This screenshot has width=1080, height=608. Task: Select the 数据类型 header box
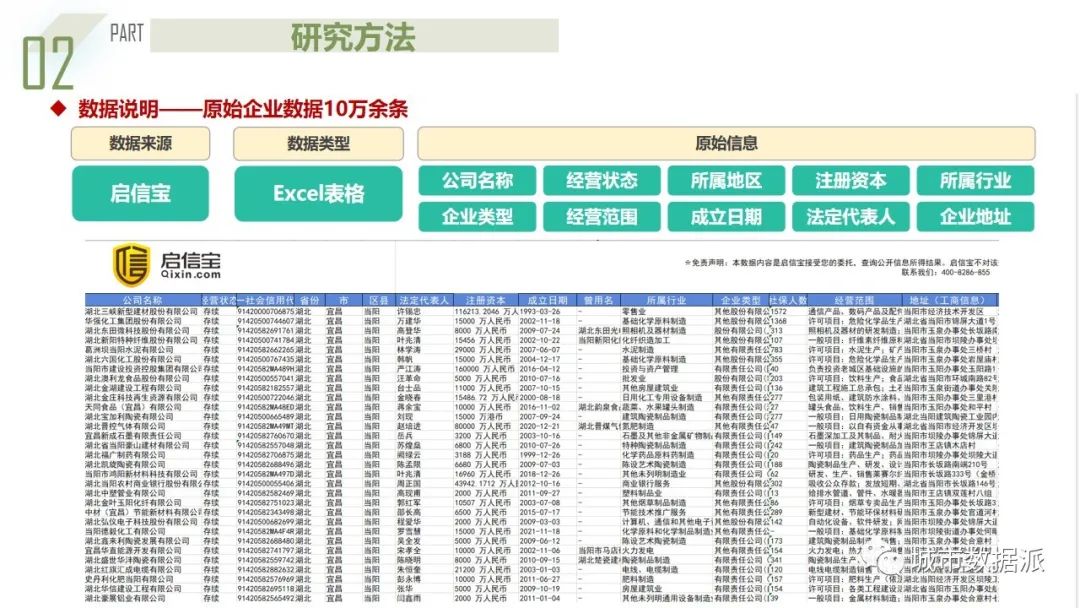[318, 143]
